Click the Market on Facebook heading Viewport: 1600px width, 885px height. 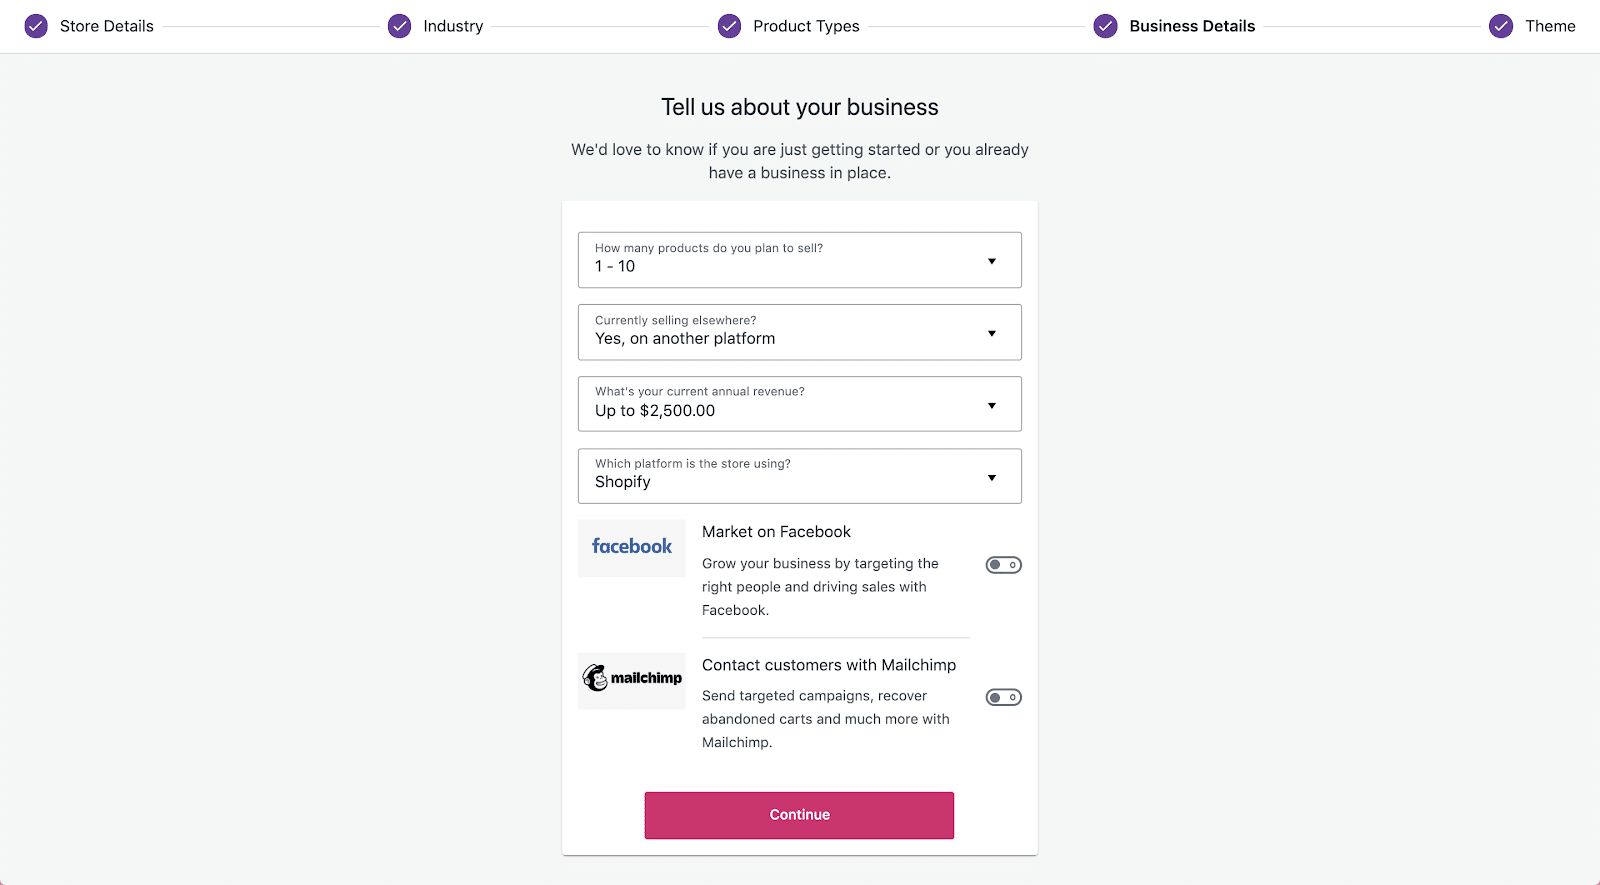coord(776,532)
